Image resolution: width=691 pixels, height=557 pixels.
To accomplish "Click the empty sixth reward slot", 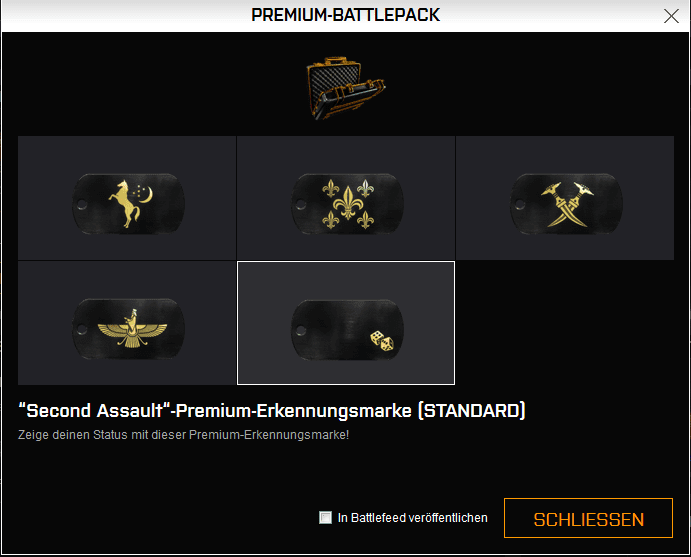I will click(x=564, y=323).
